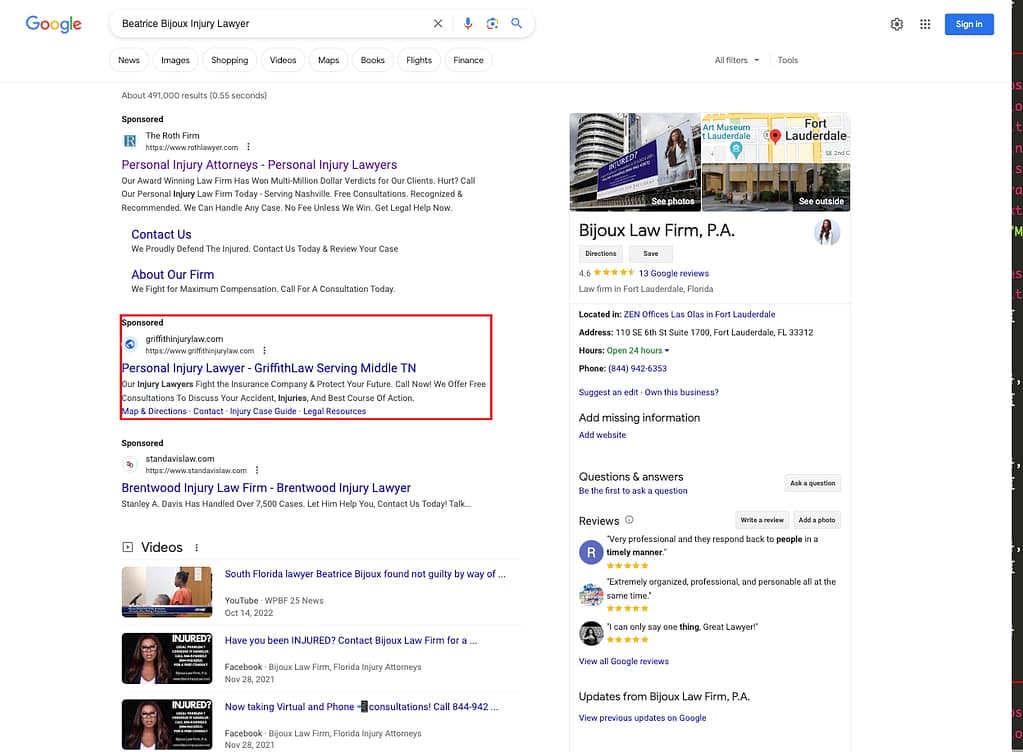Click Write a review button
Viewport: 1023px width, 752px height.
tap(761, 520)
